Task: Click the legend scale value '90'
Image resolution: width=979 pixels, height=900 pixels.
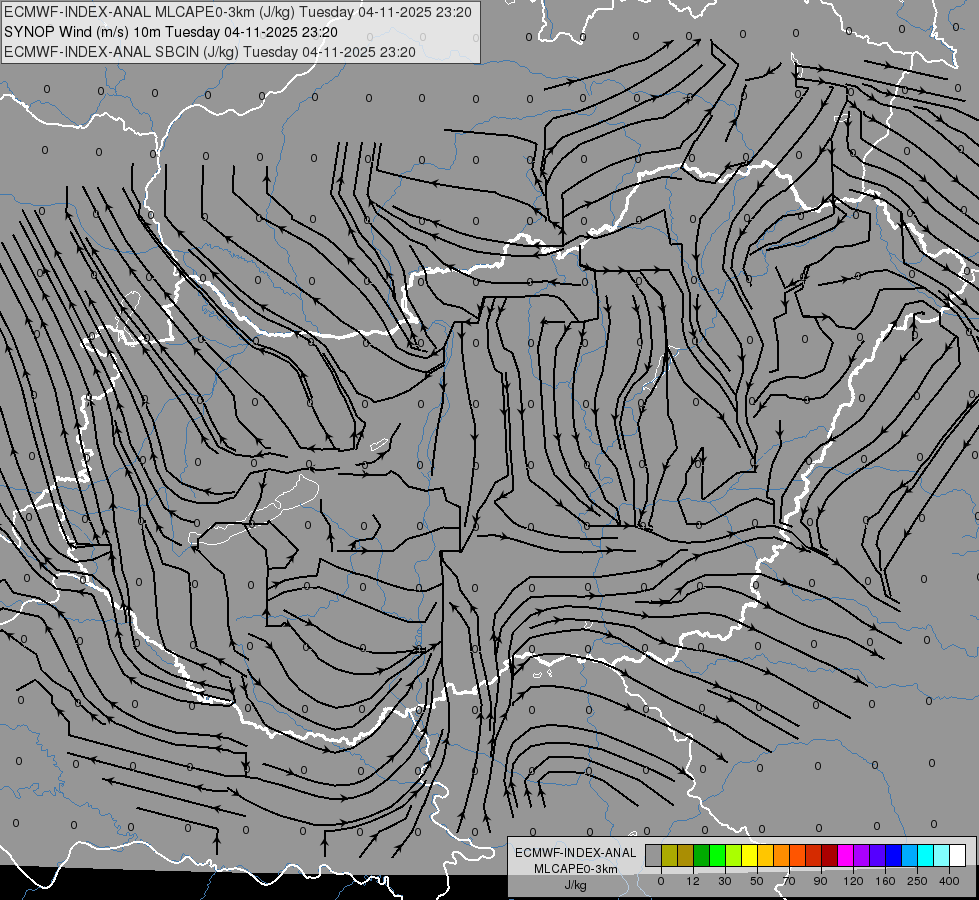Action: [820, 881]
